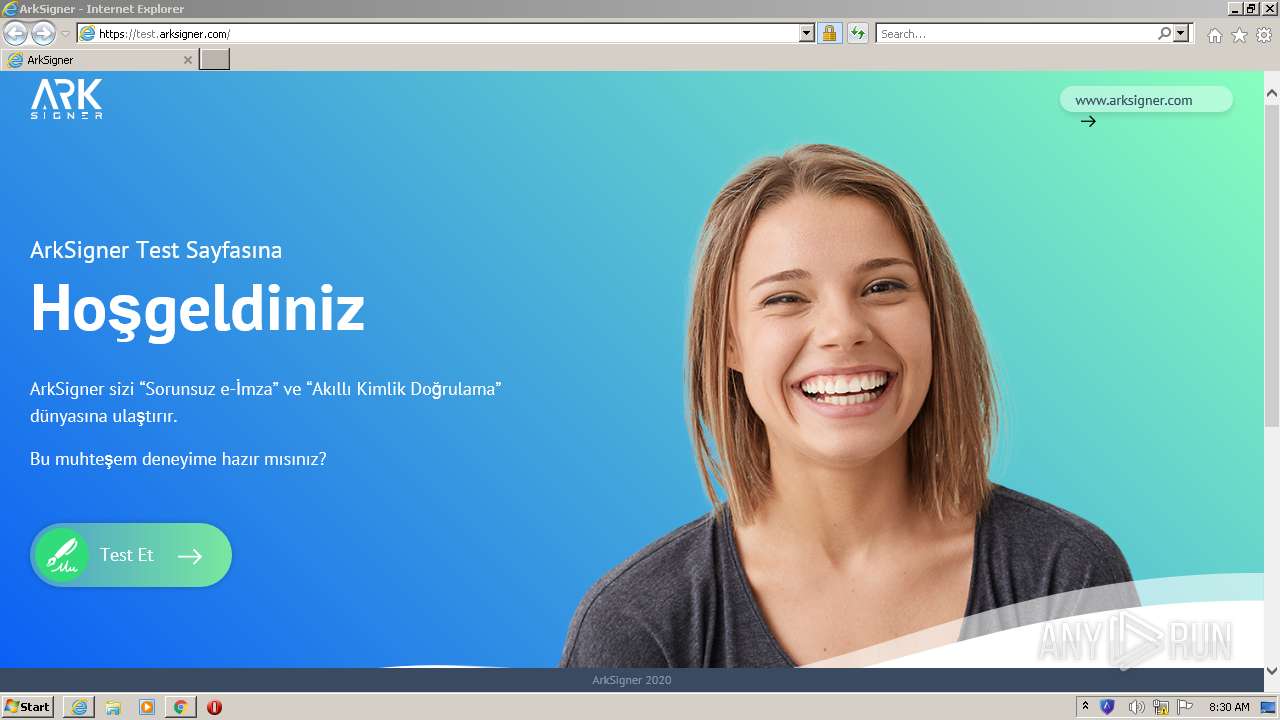The width and height of the screenshot is (1280, 720).
Task: Click the magnifier search icon
Action: tap(1164, 33)
